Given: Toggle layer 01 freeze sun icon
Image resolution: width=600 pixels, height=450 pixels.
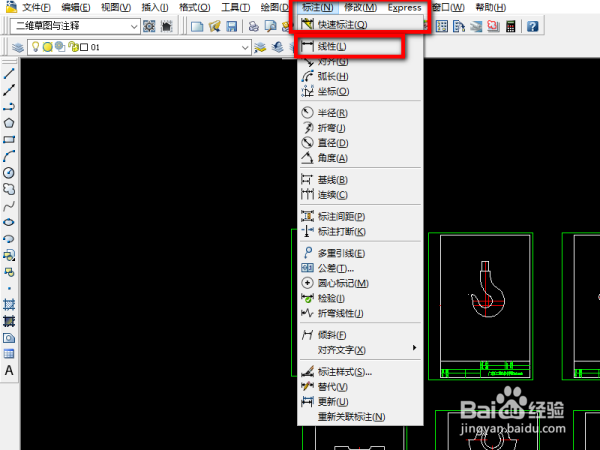Looking at the screenshot, I should tap(47, 47).
